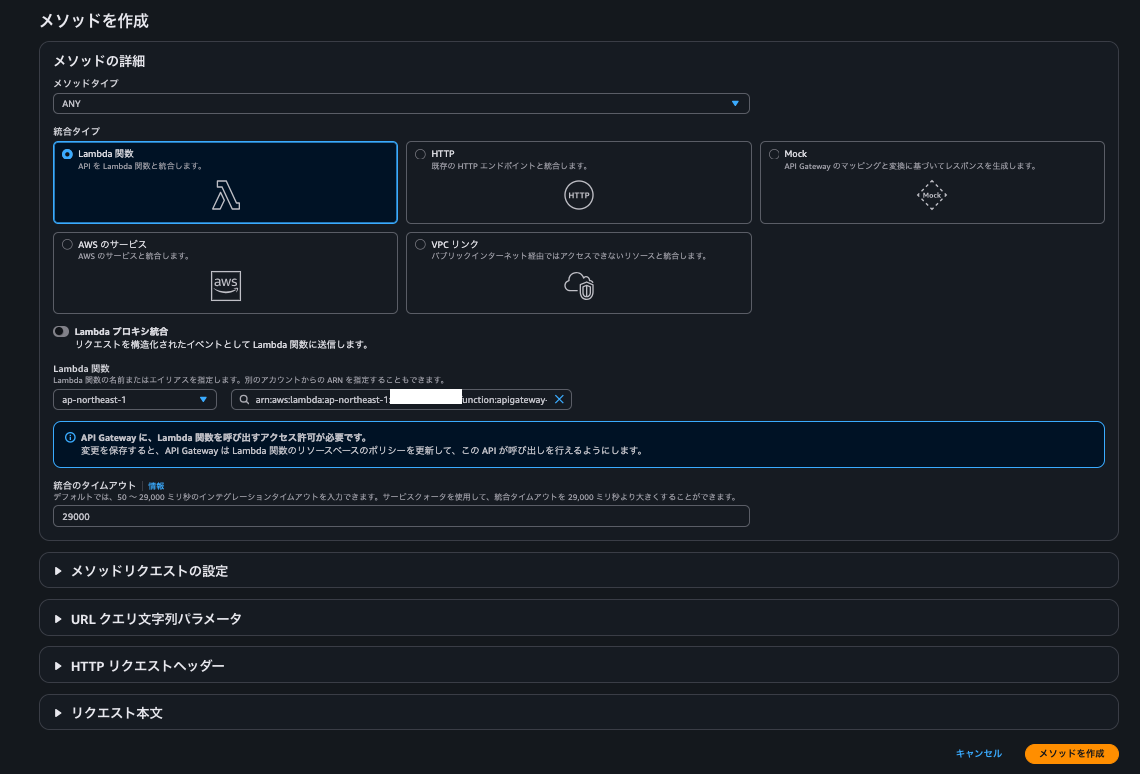This screenshot has height=774, width=1140.
Task: Select the HTTP integration radio button
Action: [x=420, y=154]
